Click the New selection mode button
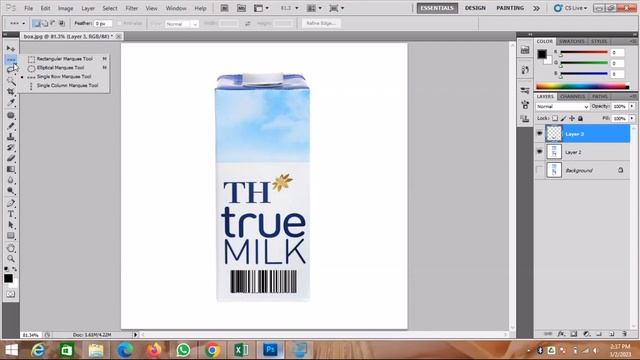Screen dimensions: 640x360 coord(36,24)
